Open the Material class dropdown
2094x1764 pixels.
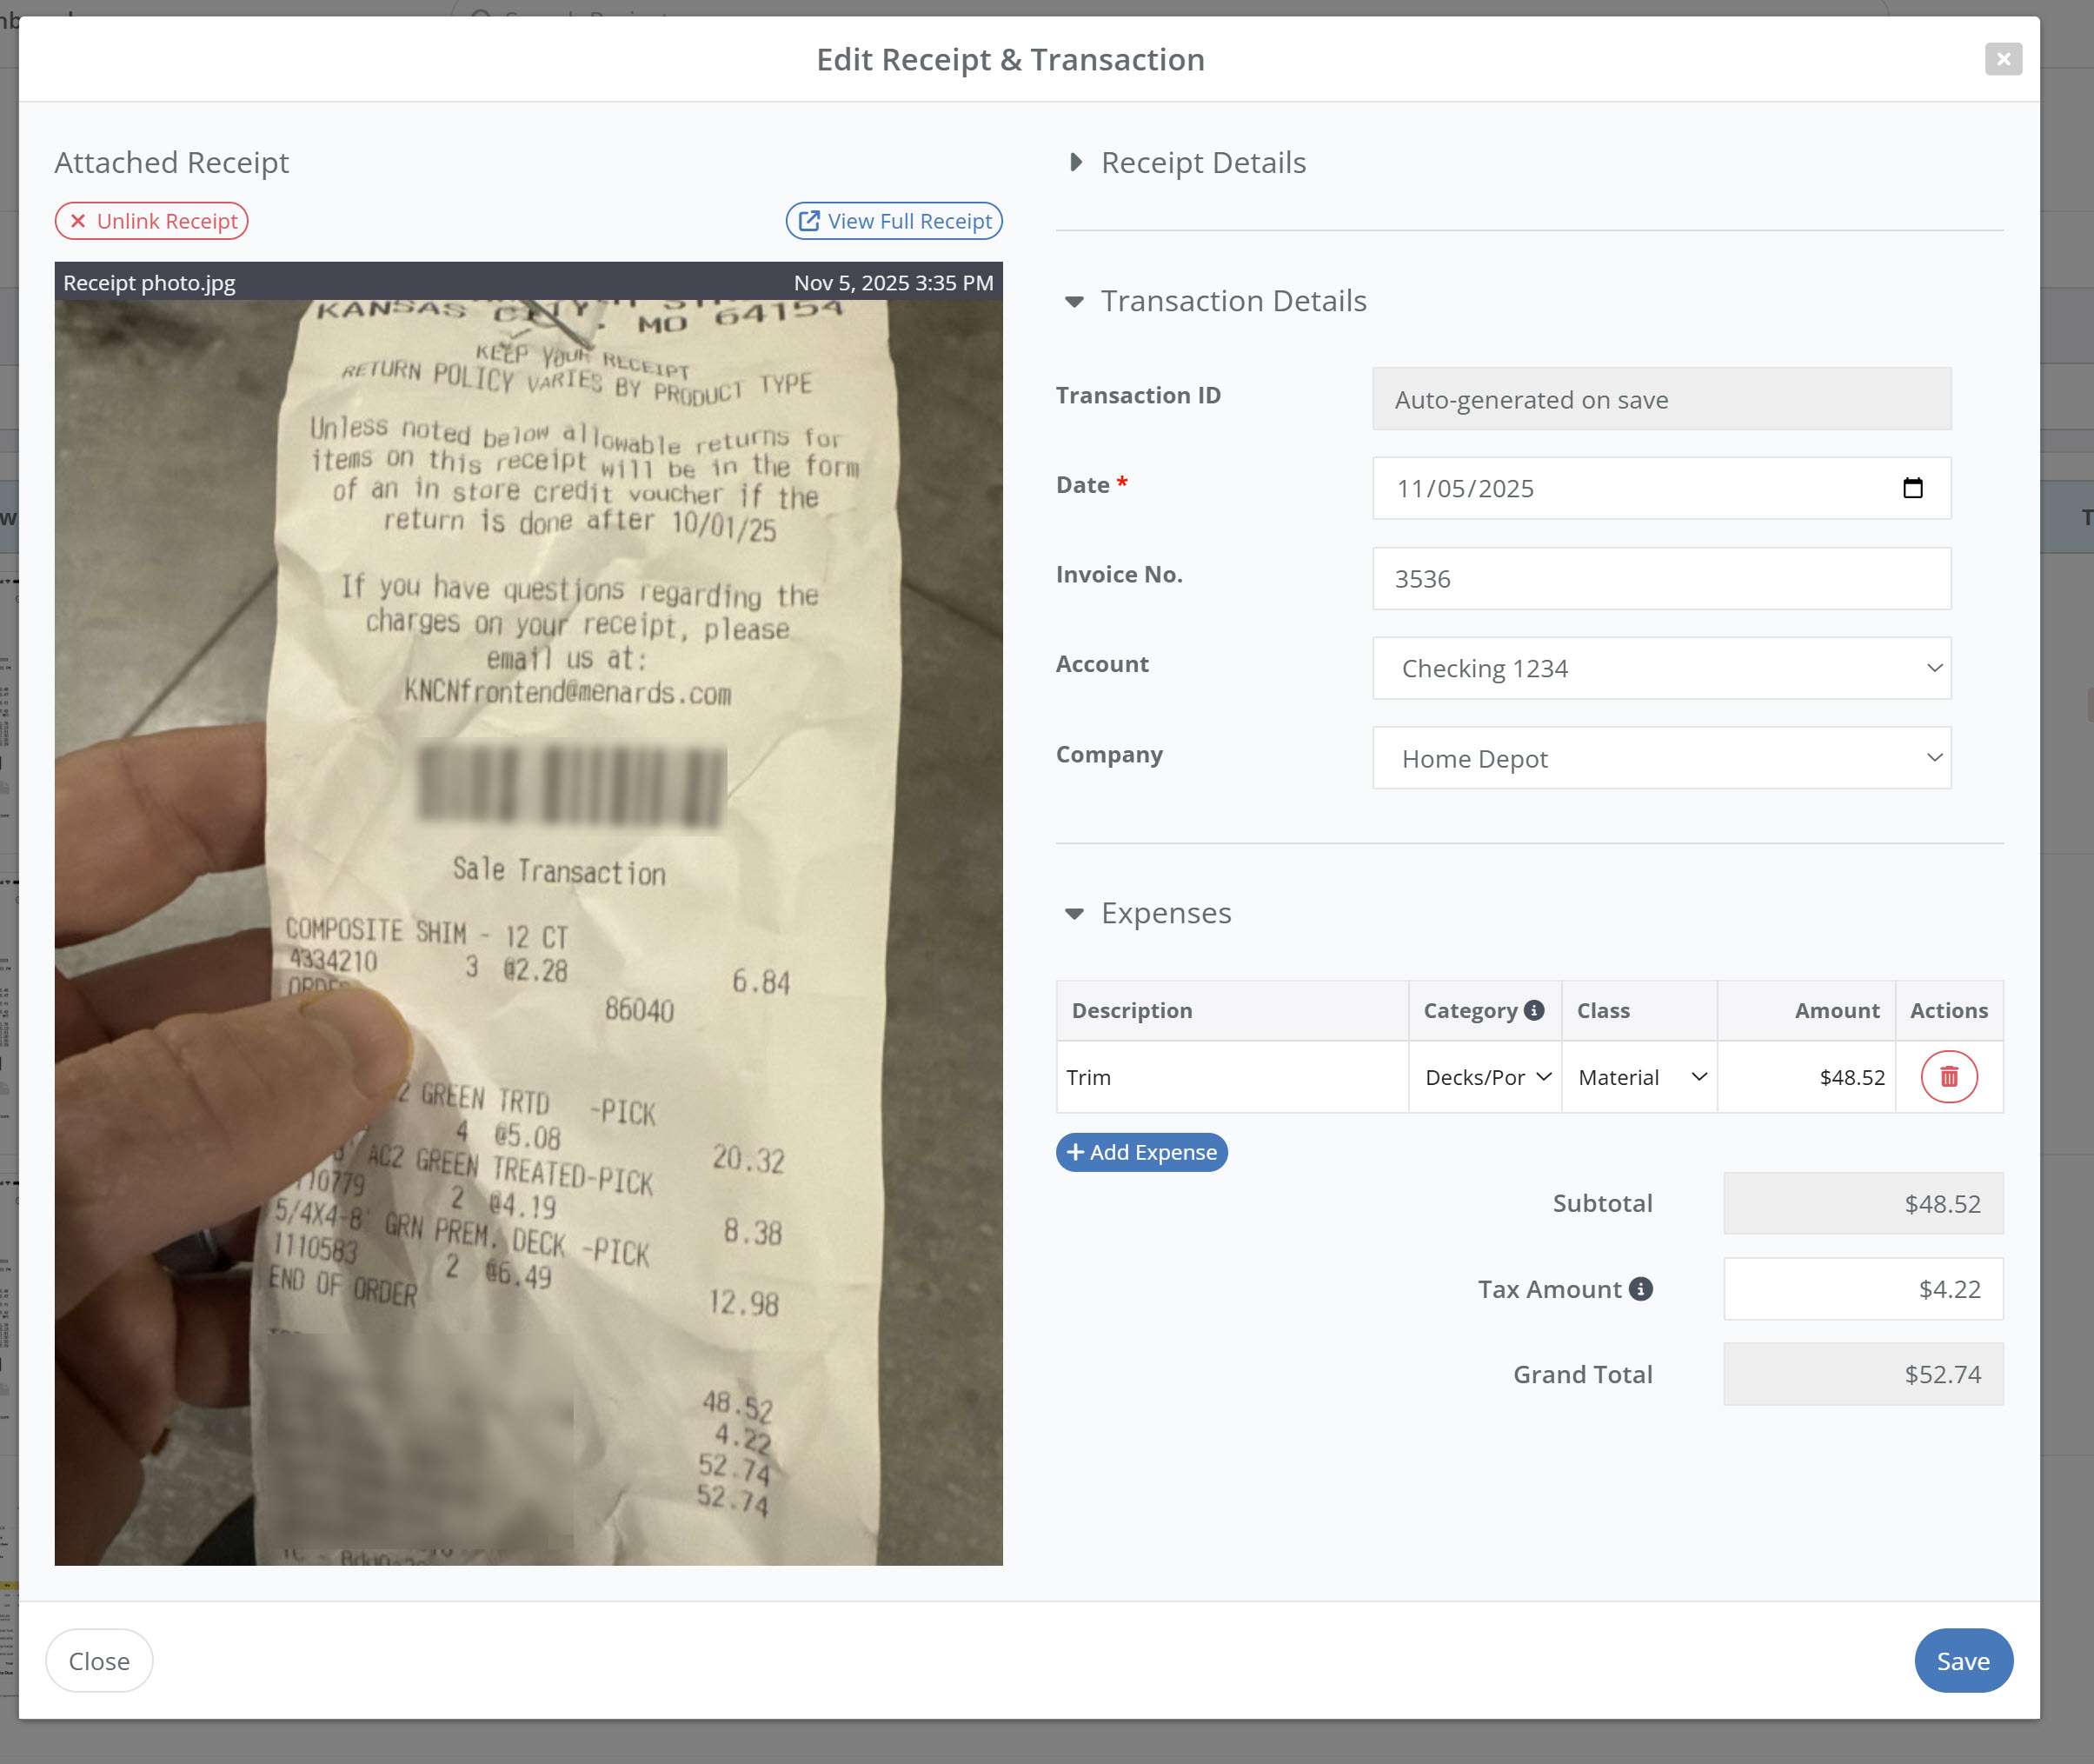[x=1640, y=1077]
